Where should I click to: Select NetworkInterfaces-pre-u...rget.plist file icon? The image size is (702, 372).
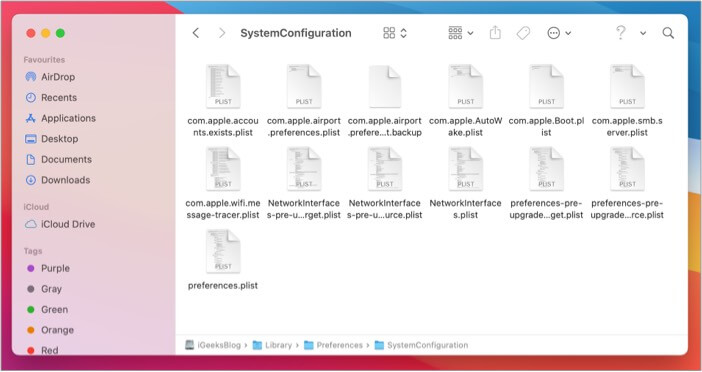pyautogui.click(x=304, y=169)
